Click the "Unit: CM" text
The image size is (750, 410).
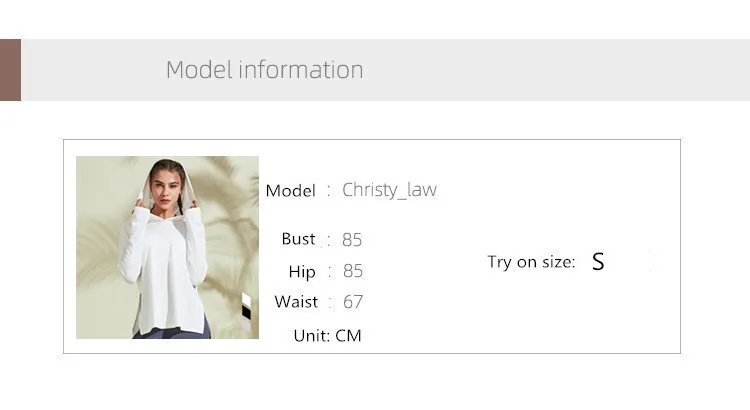[327, 336]
